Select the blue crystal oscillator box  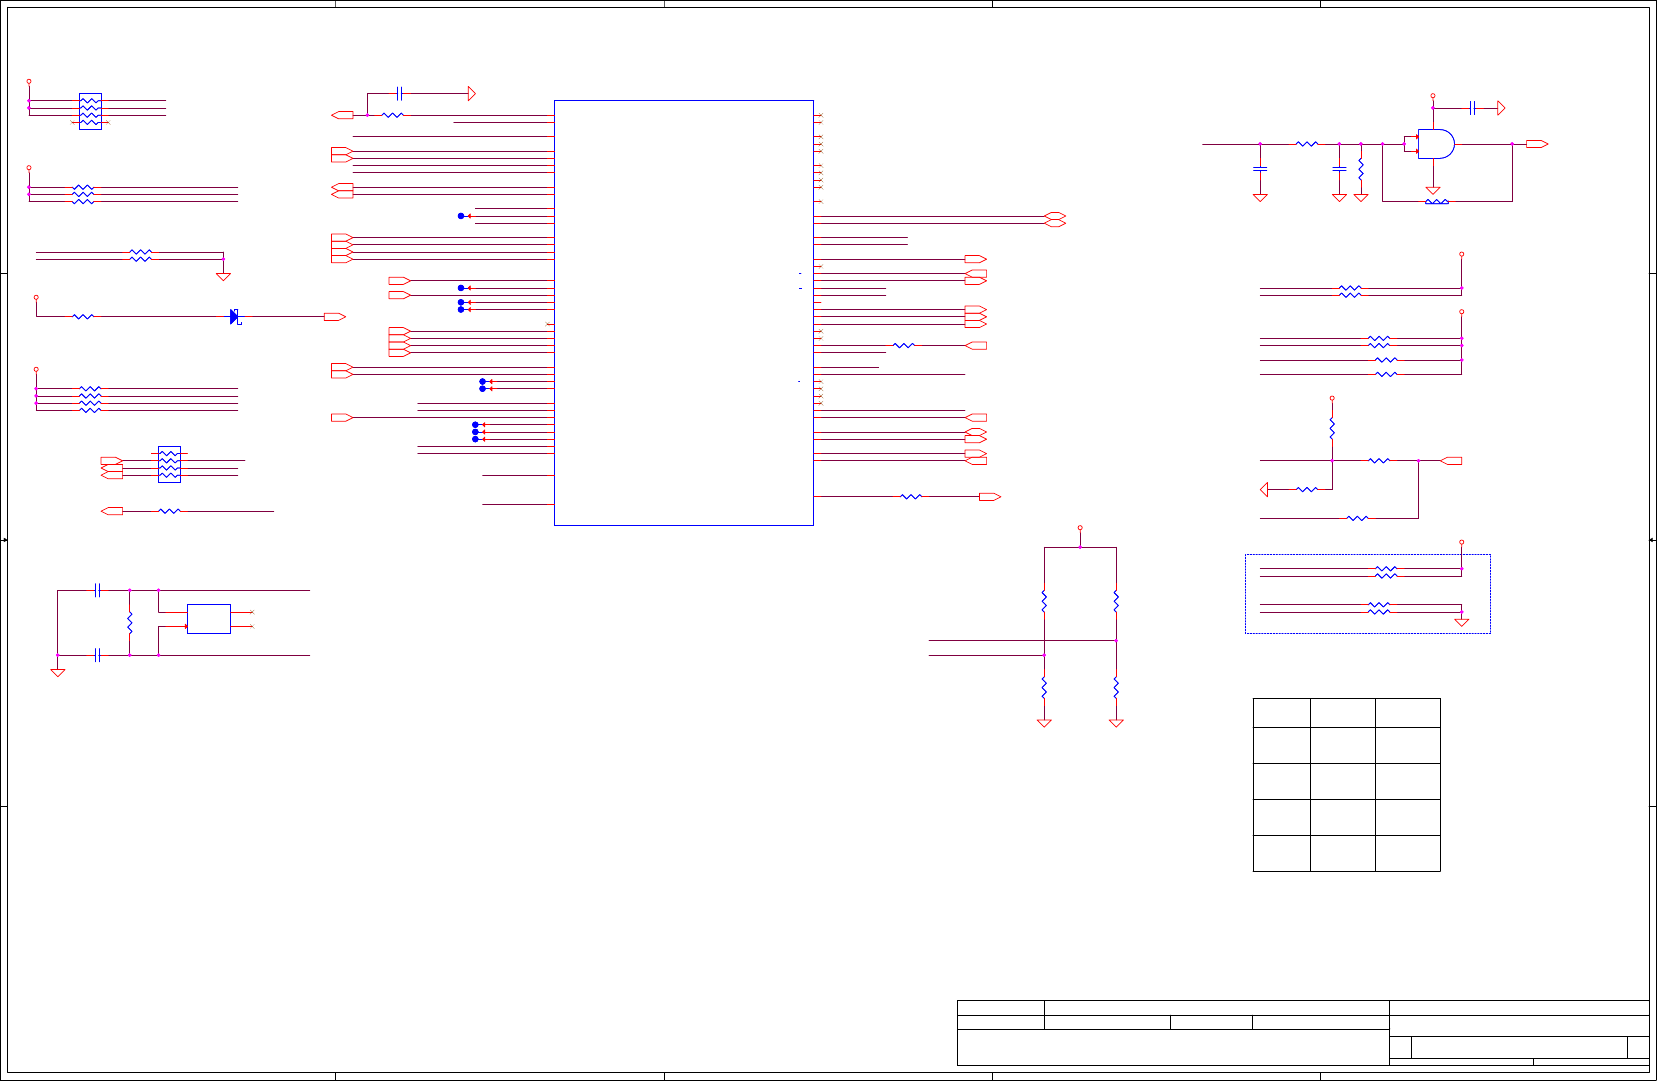209,619
